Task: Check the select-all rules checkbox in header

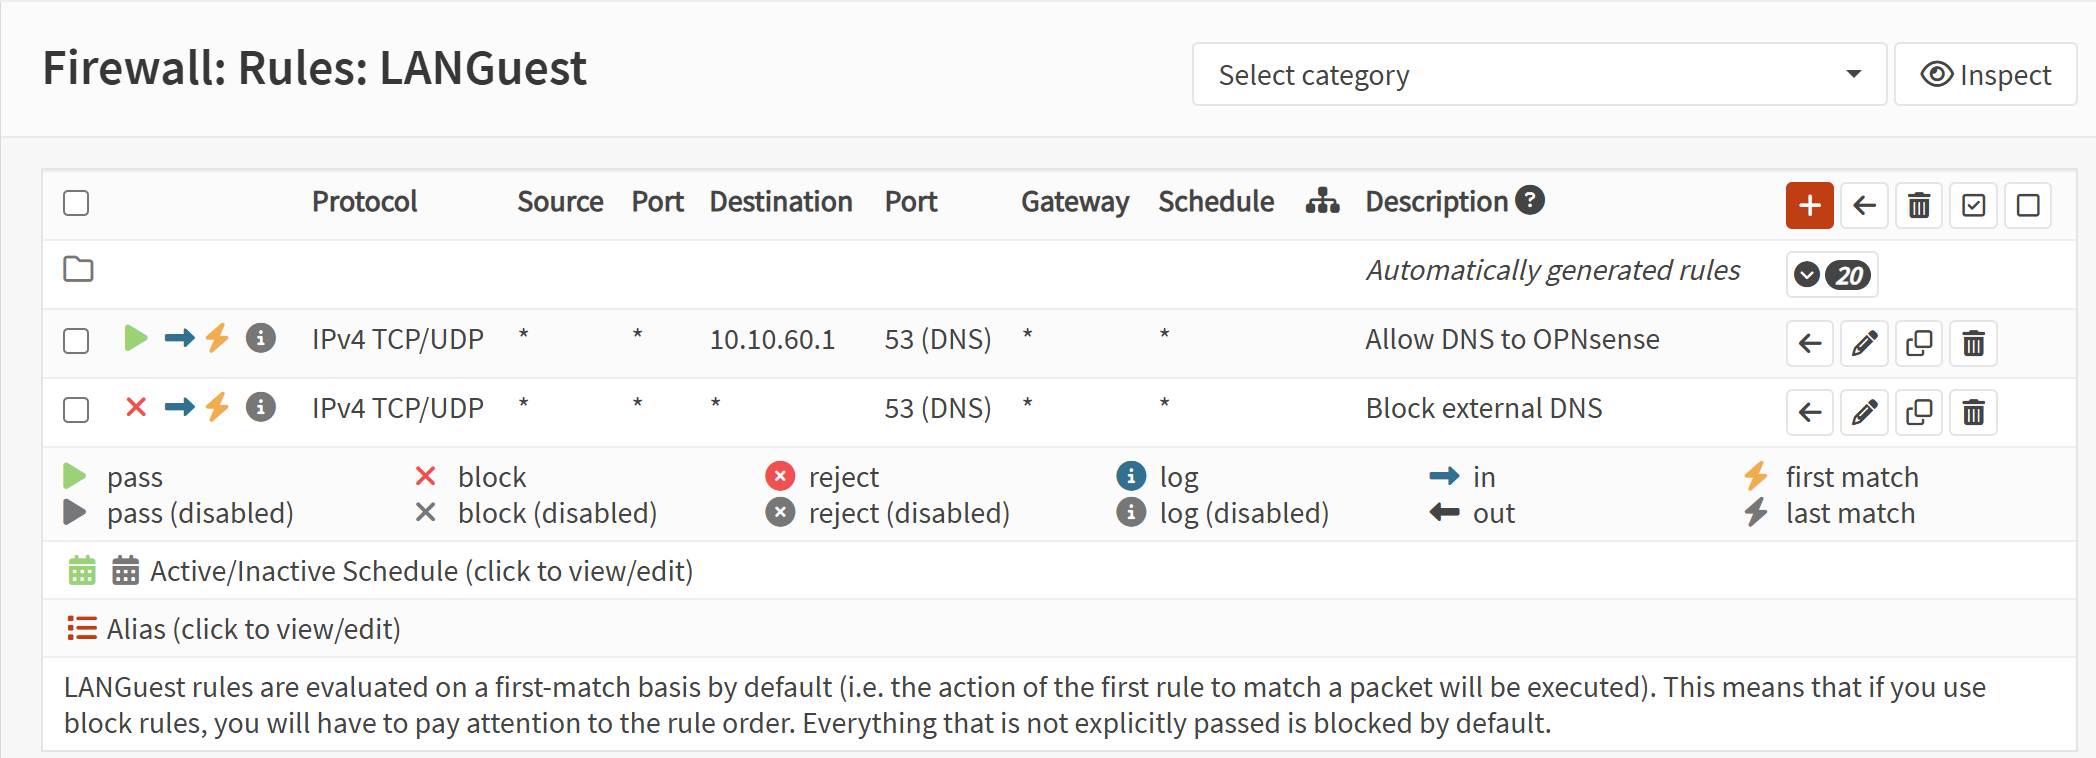Action: 76,203
